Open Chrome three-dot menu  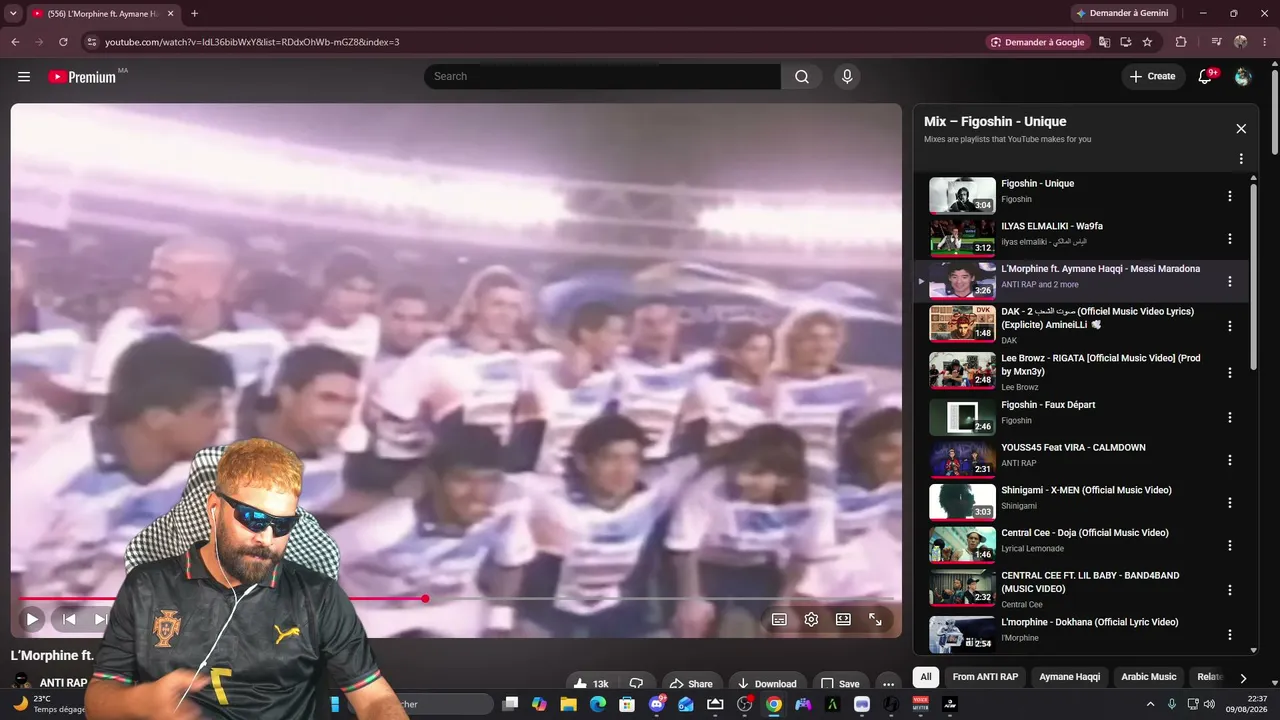tap(1265, 42)
